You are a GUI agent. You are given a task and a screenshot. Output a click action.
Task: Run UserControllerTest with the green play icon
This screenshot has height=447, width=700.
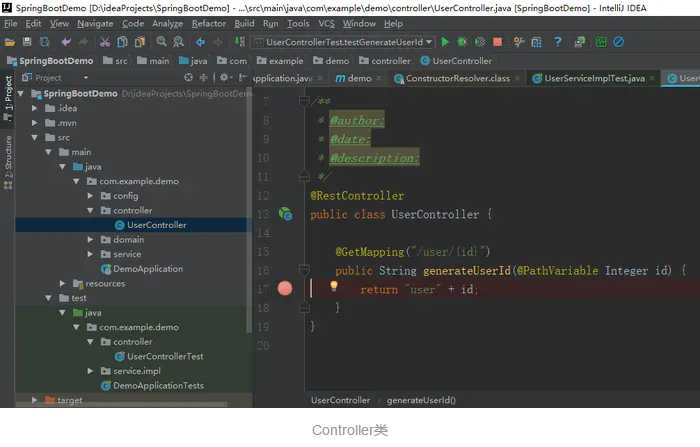coord(445,42)
